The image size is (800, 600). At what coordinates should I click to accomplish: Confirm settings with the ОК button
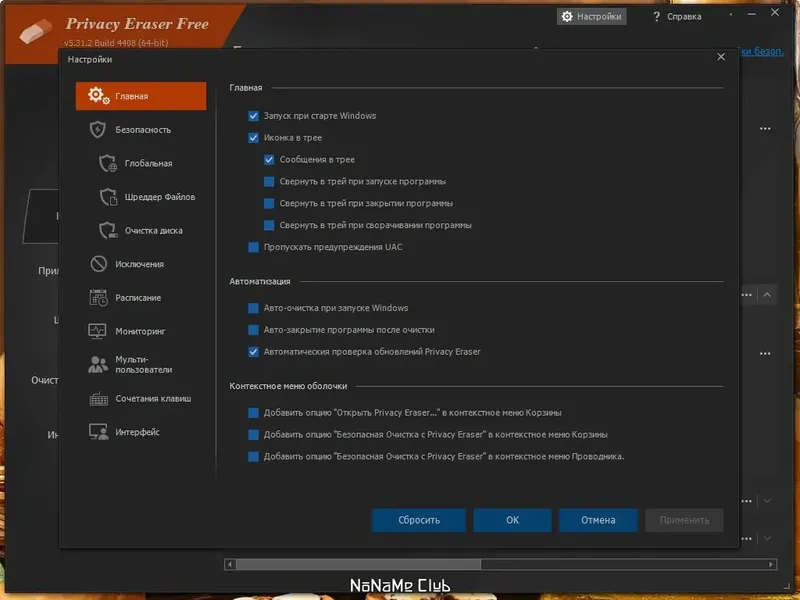(x=512, y=520)
